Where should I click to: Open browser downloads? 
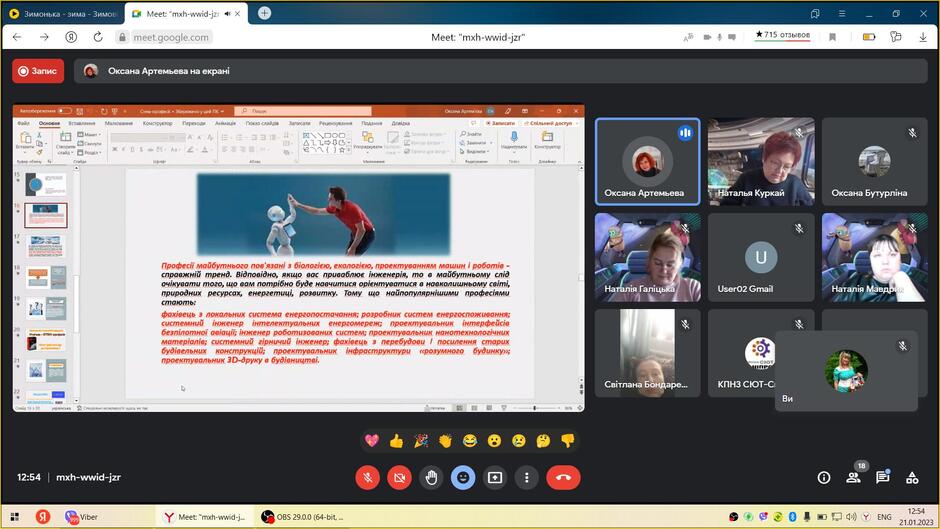pyautogui.click(x=923, y=37)
